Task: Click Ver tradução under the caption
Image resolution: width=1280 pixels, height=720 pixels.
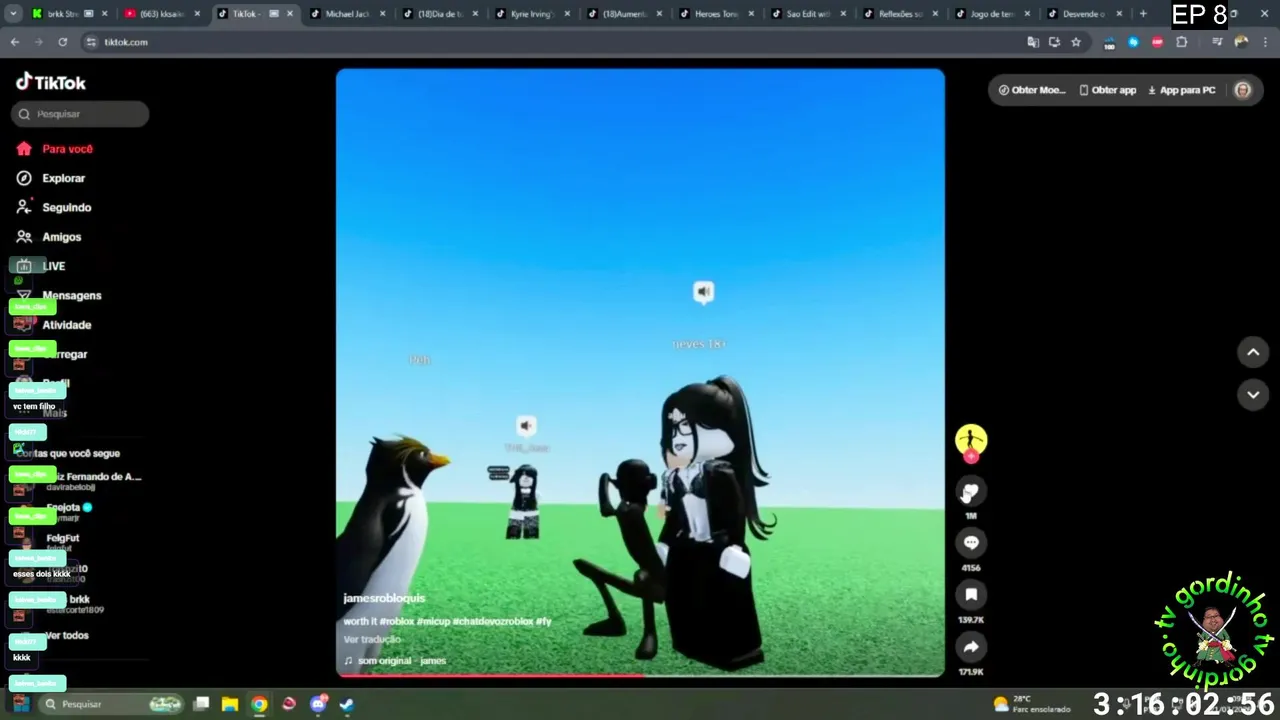Action: click(373, 639)
